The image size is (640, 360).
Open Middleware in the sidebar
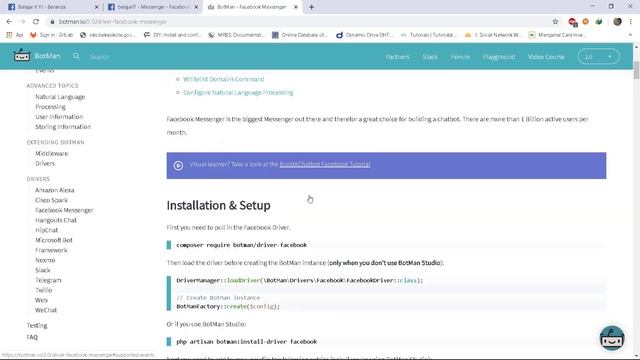[x=51, y=153]
